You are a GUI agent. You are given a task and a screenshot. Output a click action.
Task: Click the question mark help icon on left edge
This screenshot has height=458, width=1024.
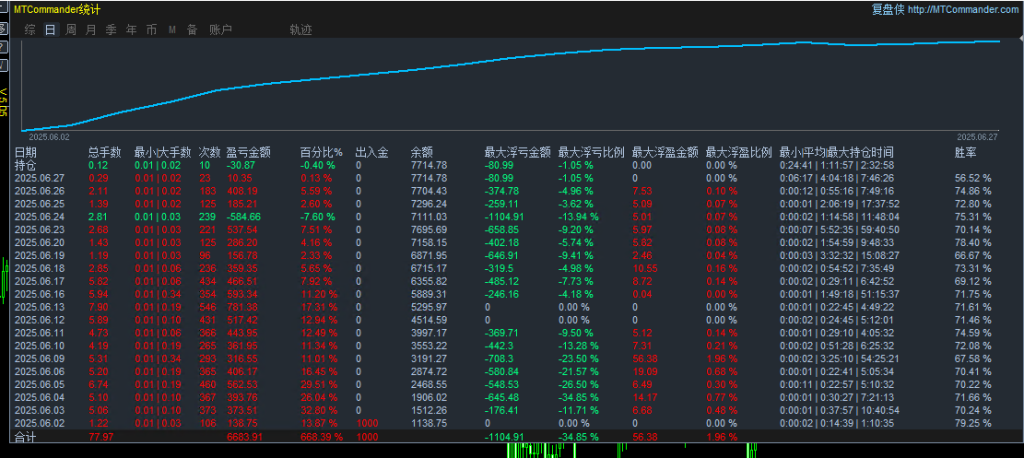click(x=4, y=48)
